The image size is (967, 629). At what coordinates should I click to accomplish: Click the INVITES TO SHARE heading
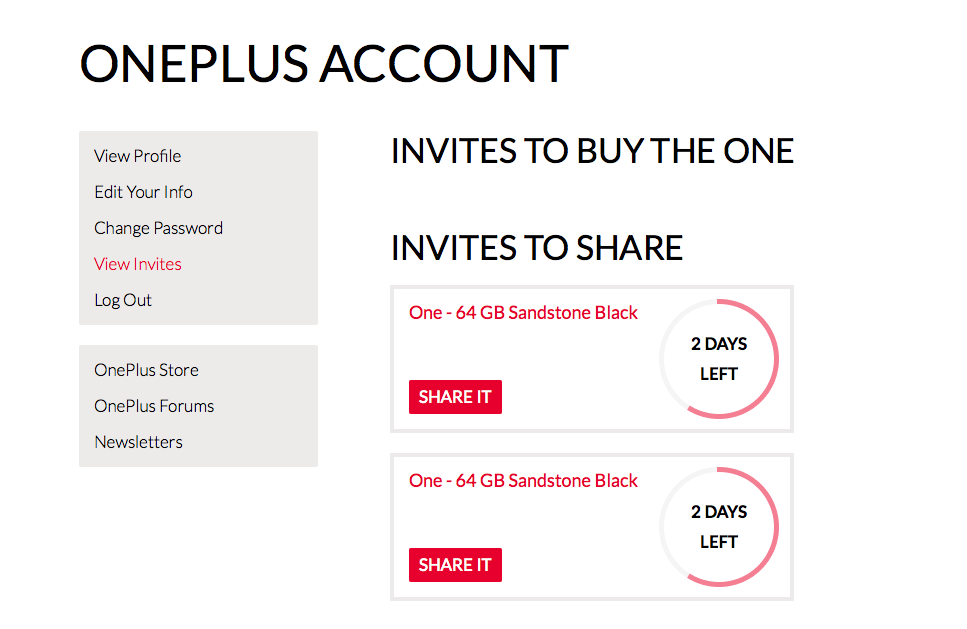tap(537, 247)
